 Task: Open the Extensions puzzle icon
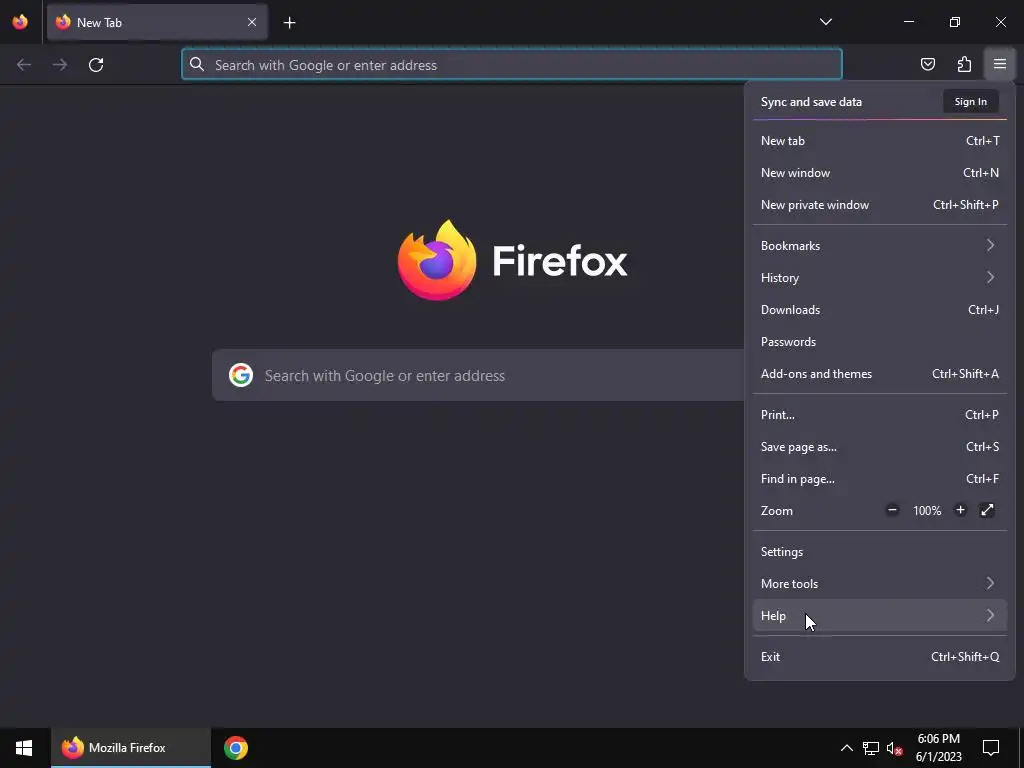click(964, 64)
